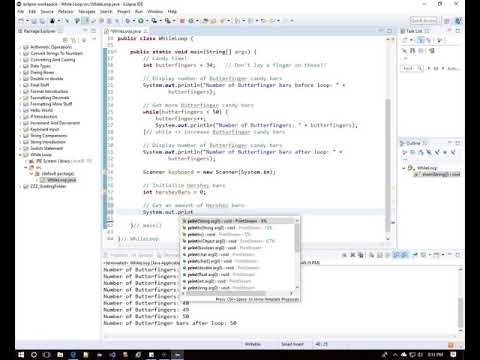Toggle Link with Editor in Package Explorer
Viewport: 480px width, 360px height.
[x=74, y=40]
